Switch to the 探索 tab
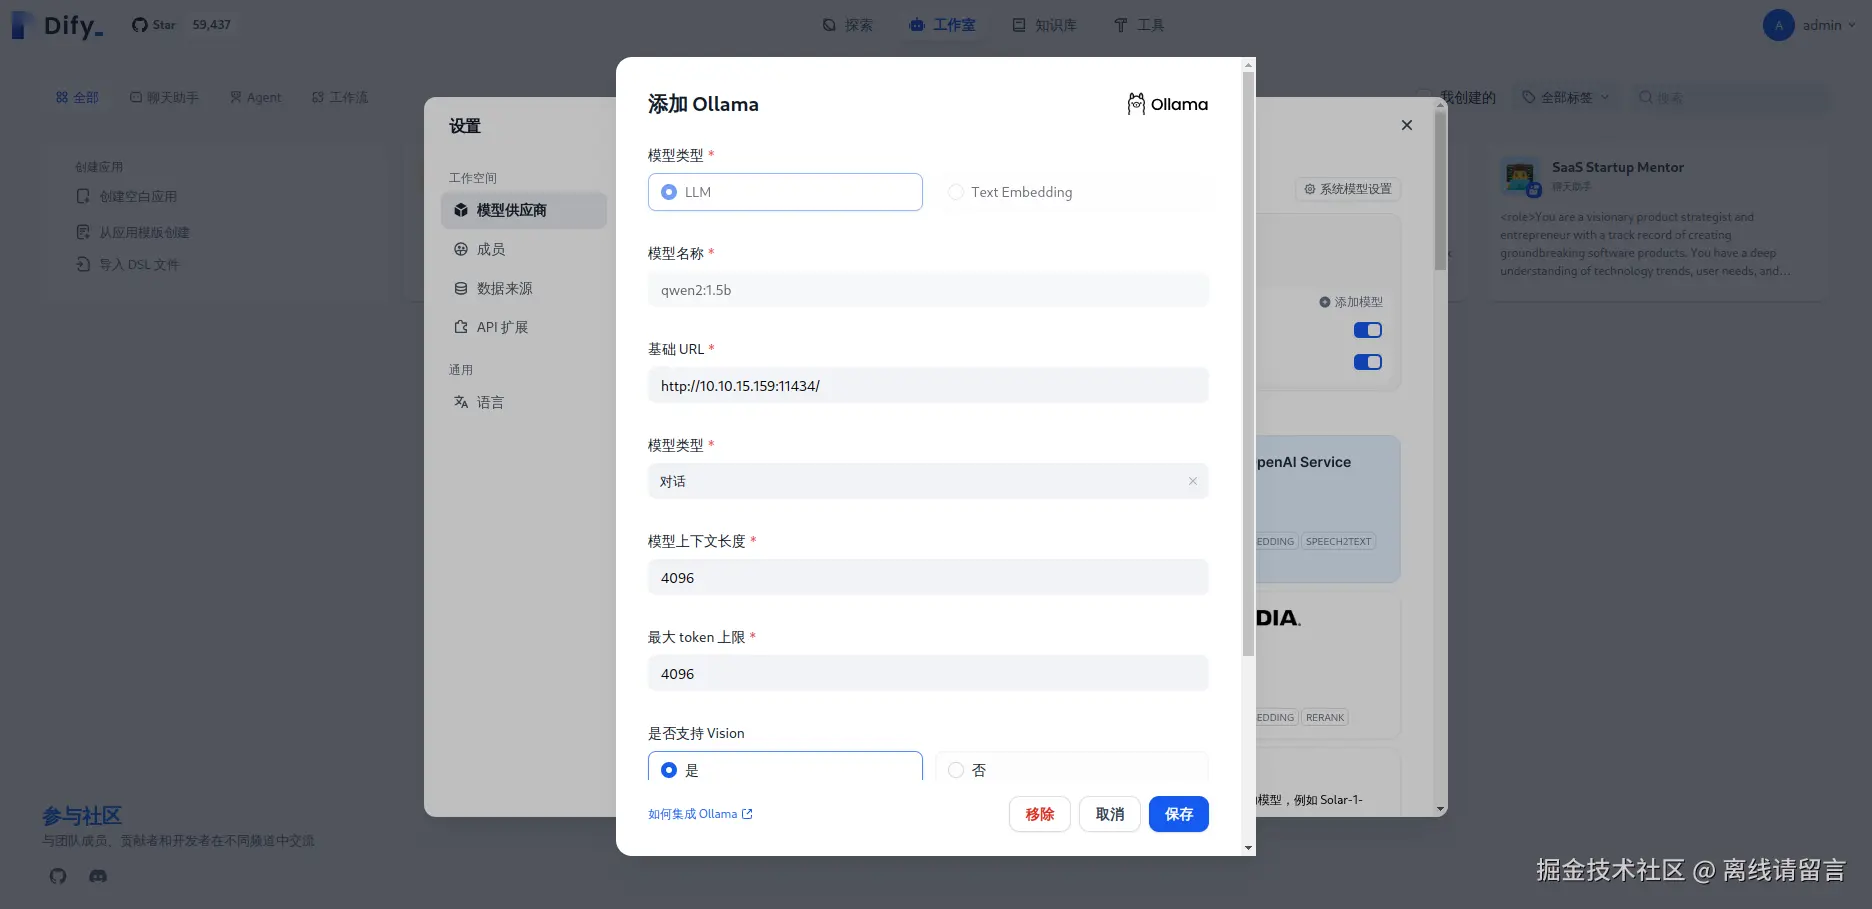 [x=847, y=25]
